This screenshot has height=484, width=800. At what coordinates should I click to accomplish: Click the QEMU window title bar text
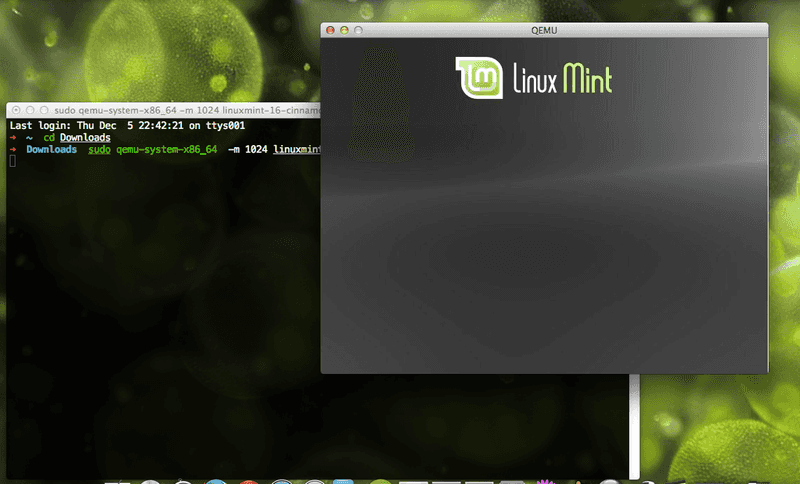coord(544,31)
